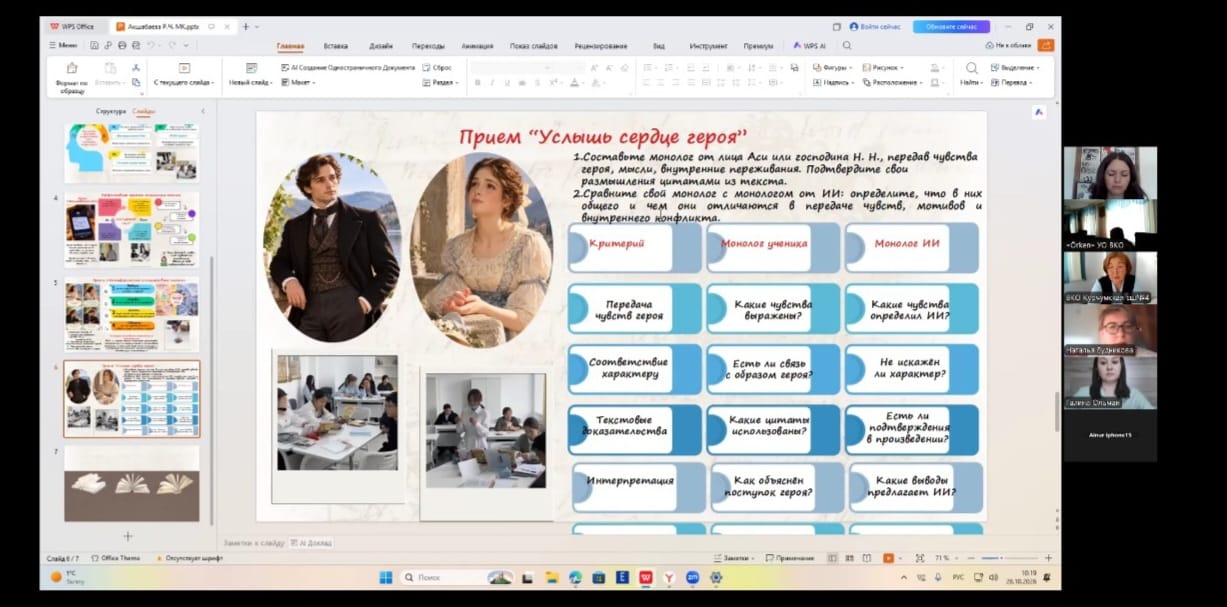Open the Picture (Рисунок) dropdown
Screen dimensions: 1227x607
(x=884, y=67)
